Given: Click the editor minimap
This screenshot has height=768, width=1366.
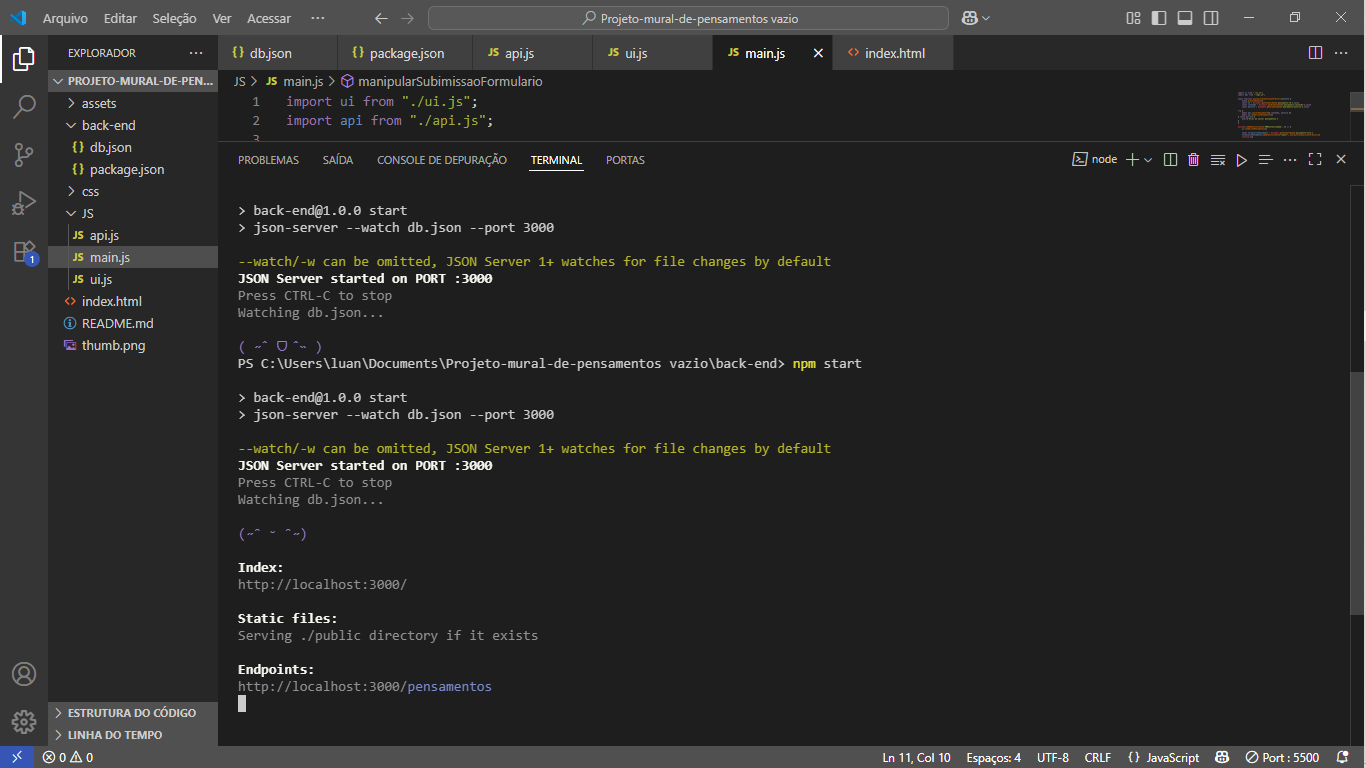Looking at the screenshot, I should point(1292,115).
